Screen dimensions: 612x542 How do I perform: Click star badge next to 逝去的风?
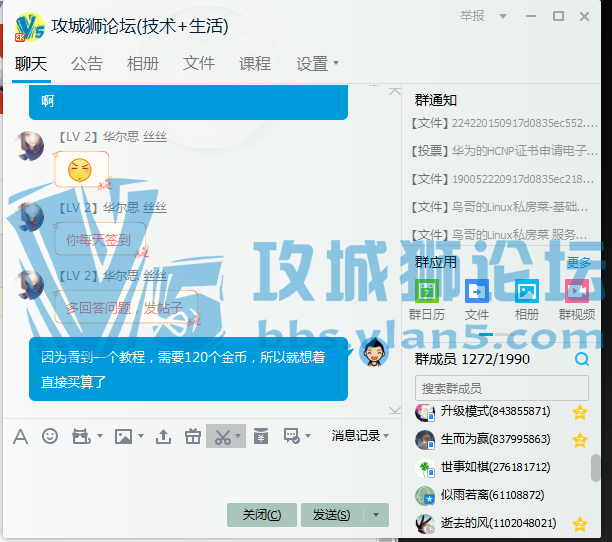point(580,524)
